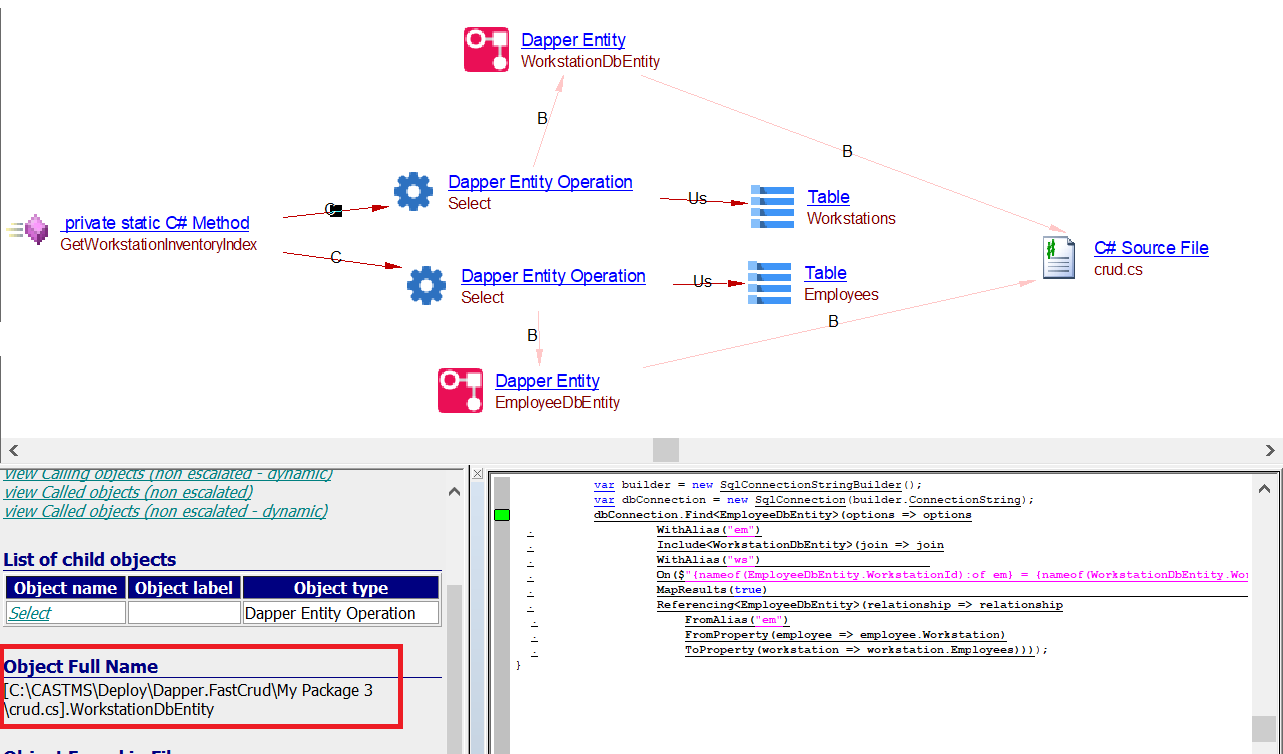
Task: Select the gear icon linked to Employees
Action: point(426,285)
